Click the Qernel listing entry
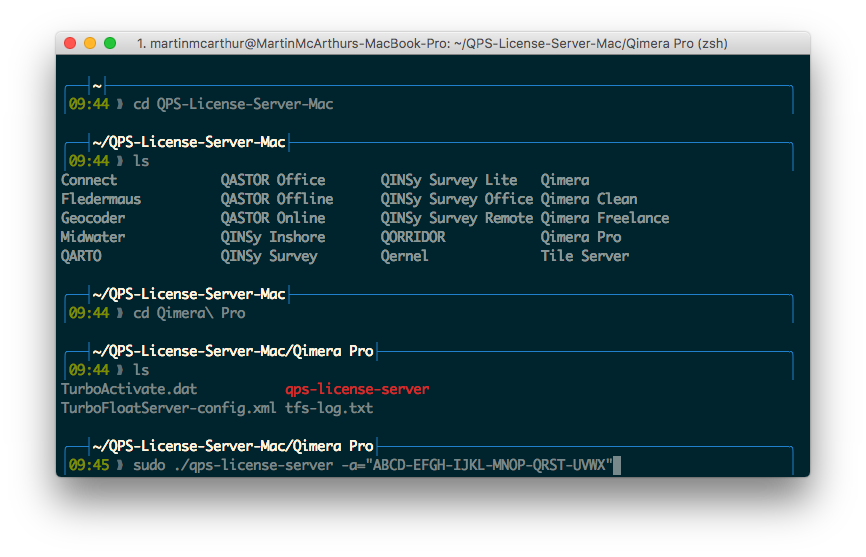The width and height of the screenshot is (866, 557). coord(404,256)
